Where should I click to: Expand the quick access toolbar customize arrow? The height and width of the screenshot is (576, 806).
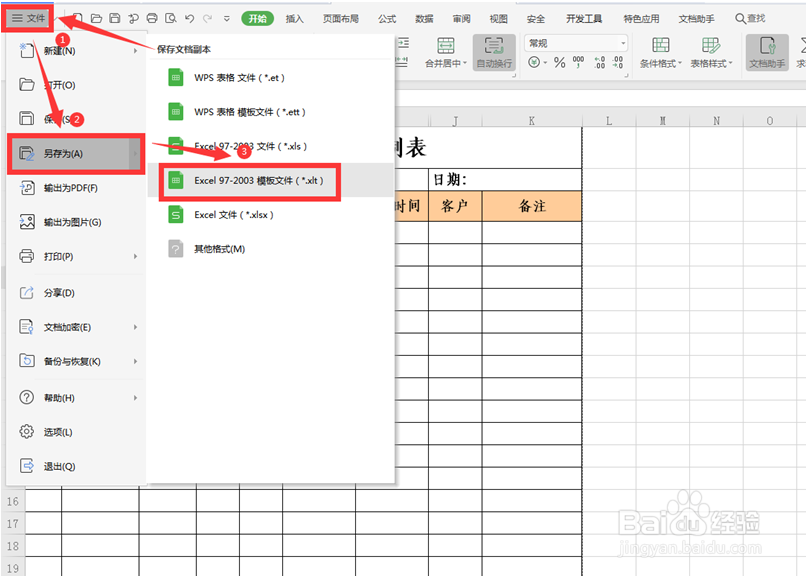click(x=227, y=19)
